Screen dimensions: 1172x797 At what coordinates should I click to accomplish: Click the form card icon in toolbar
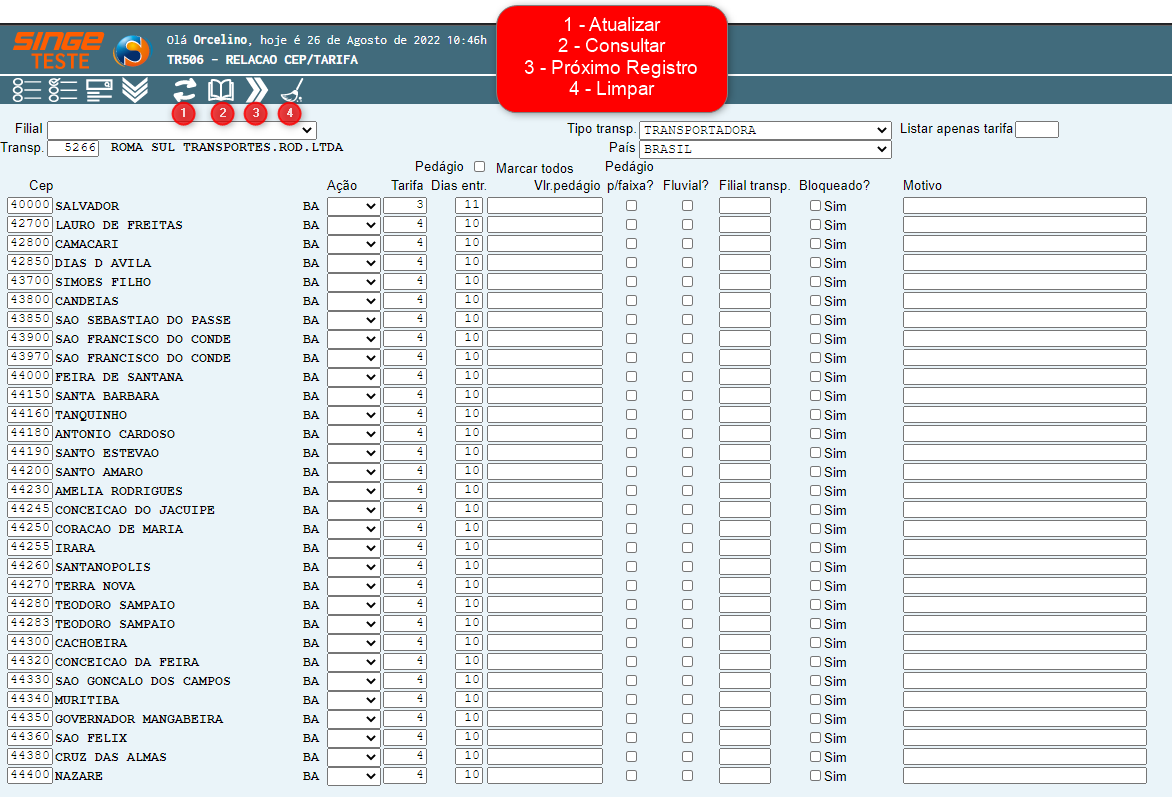point(99,90)
